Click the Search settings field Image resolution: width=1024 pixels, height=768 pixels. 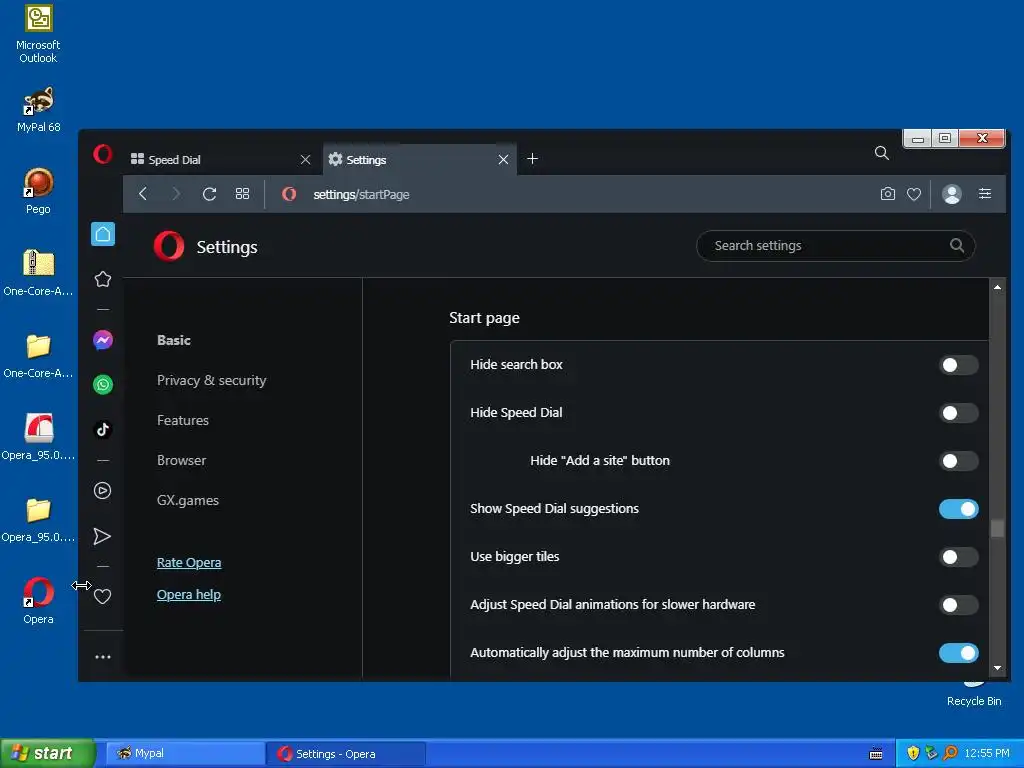coord(836,246)
